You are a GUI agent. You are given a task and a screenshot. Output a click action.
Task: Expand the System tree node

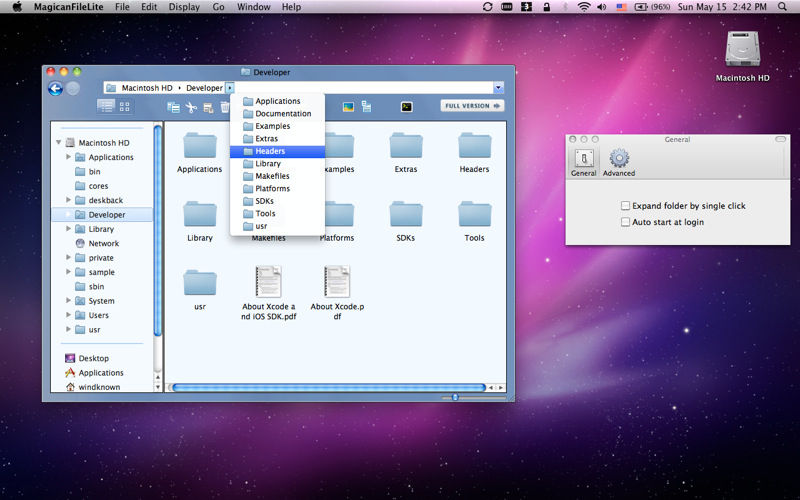click(x=68, y=301)
